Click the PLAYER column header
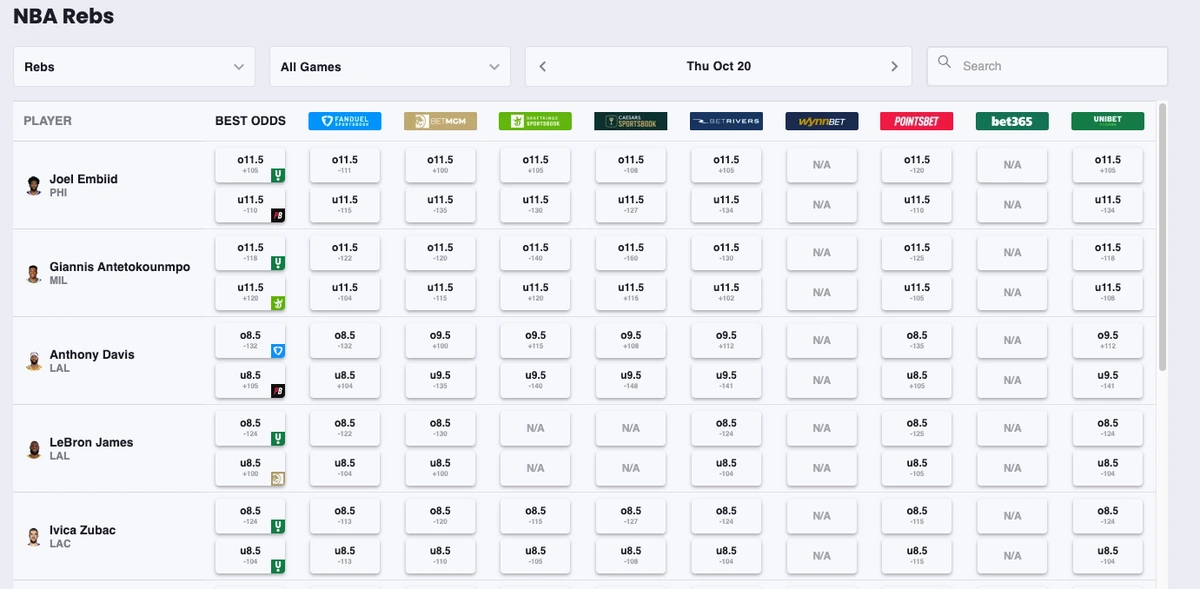 [48, 121]
